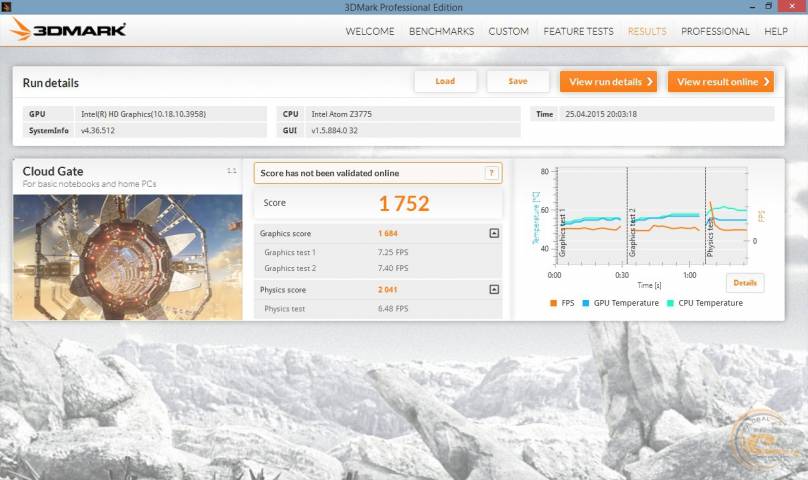Toggle the GPU Temperature legend swatch
Viewport: 808px width, 480px height.
[x=585, y=303]
